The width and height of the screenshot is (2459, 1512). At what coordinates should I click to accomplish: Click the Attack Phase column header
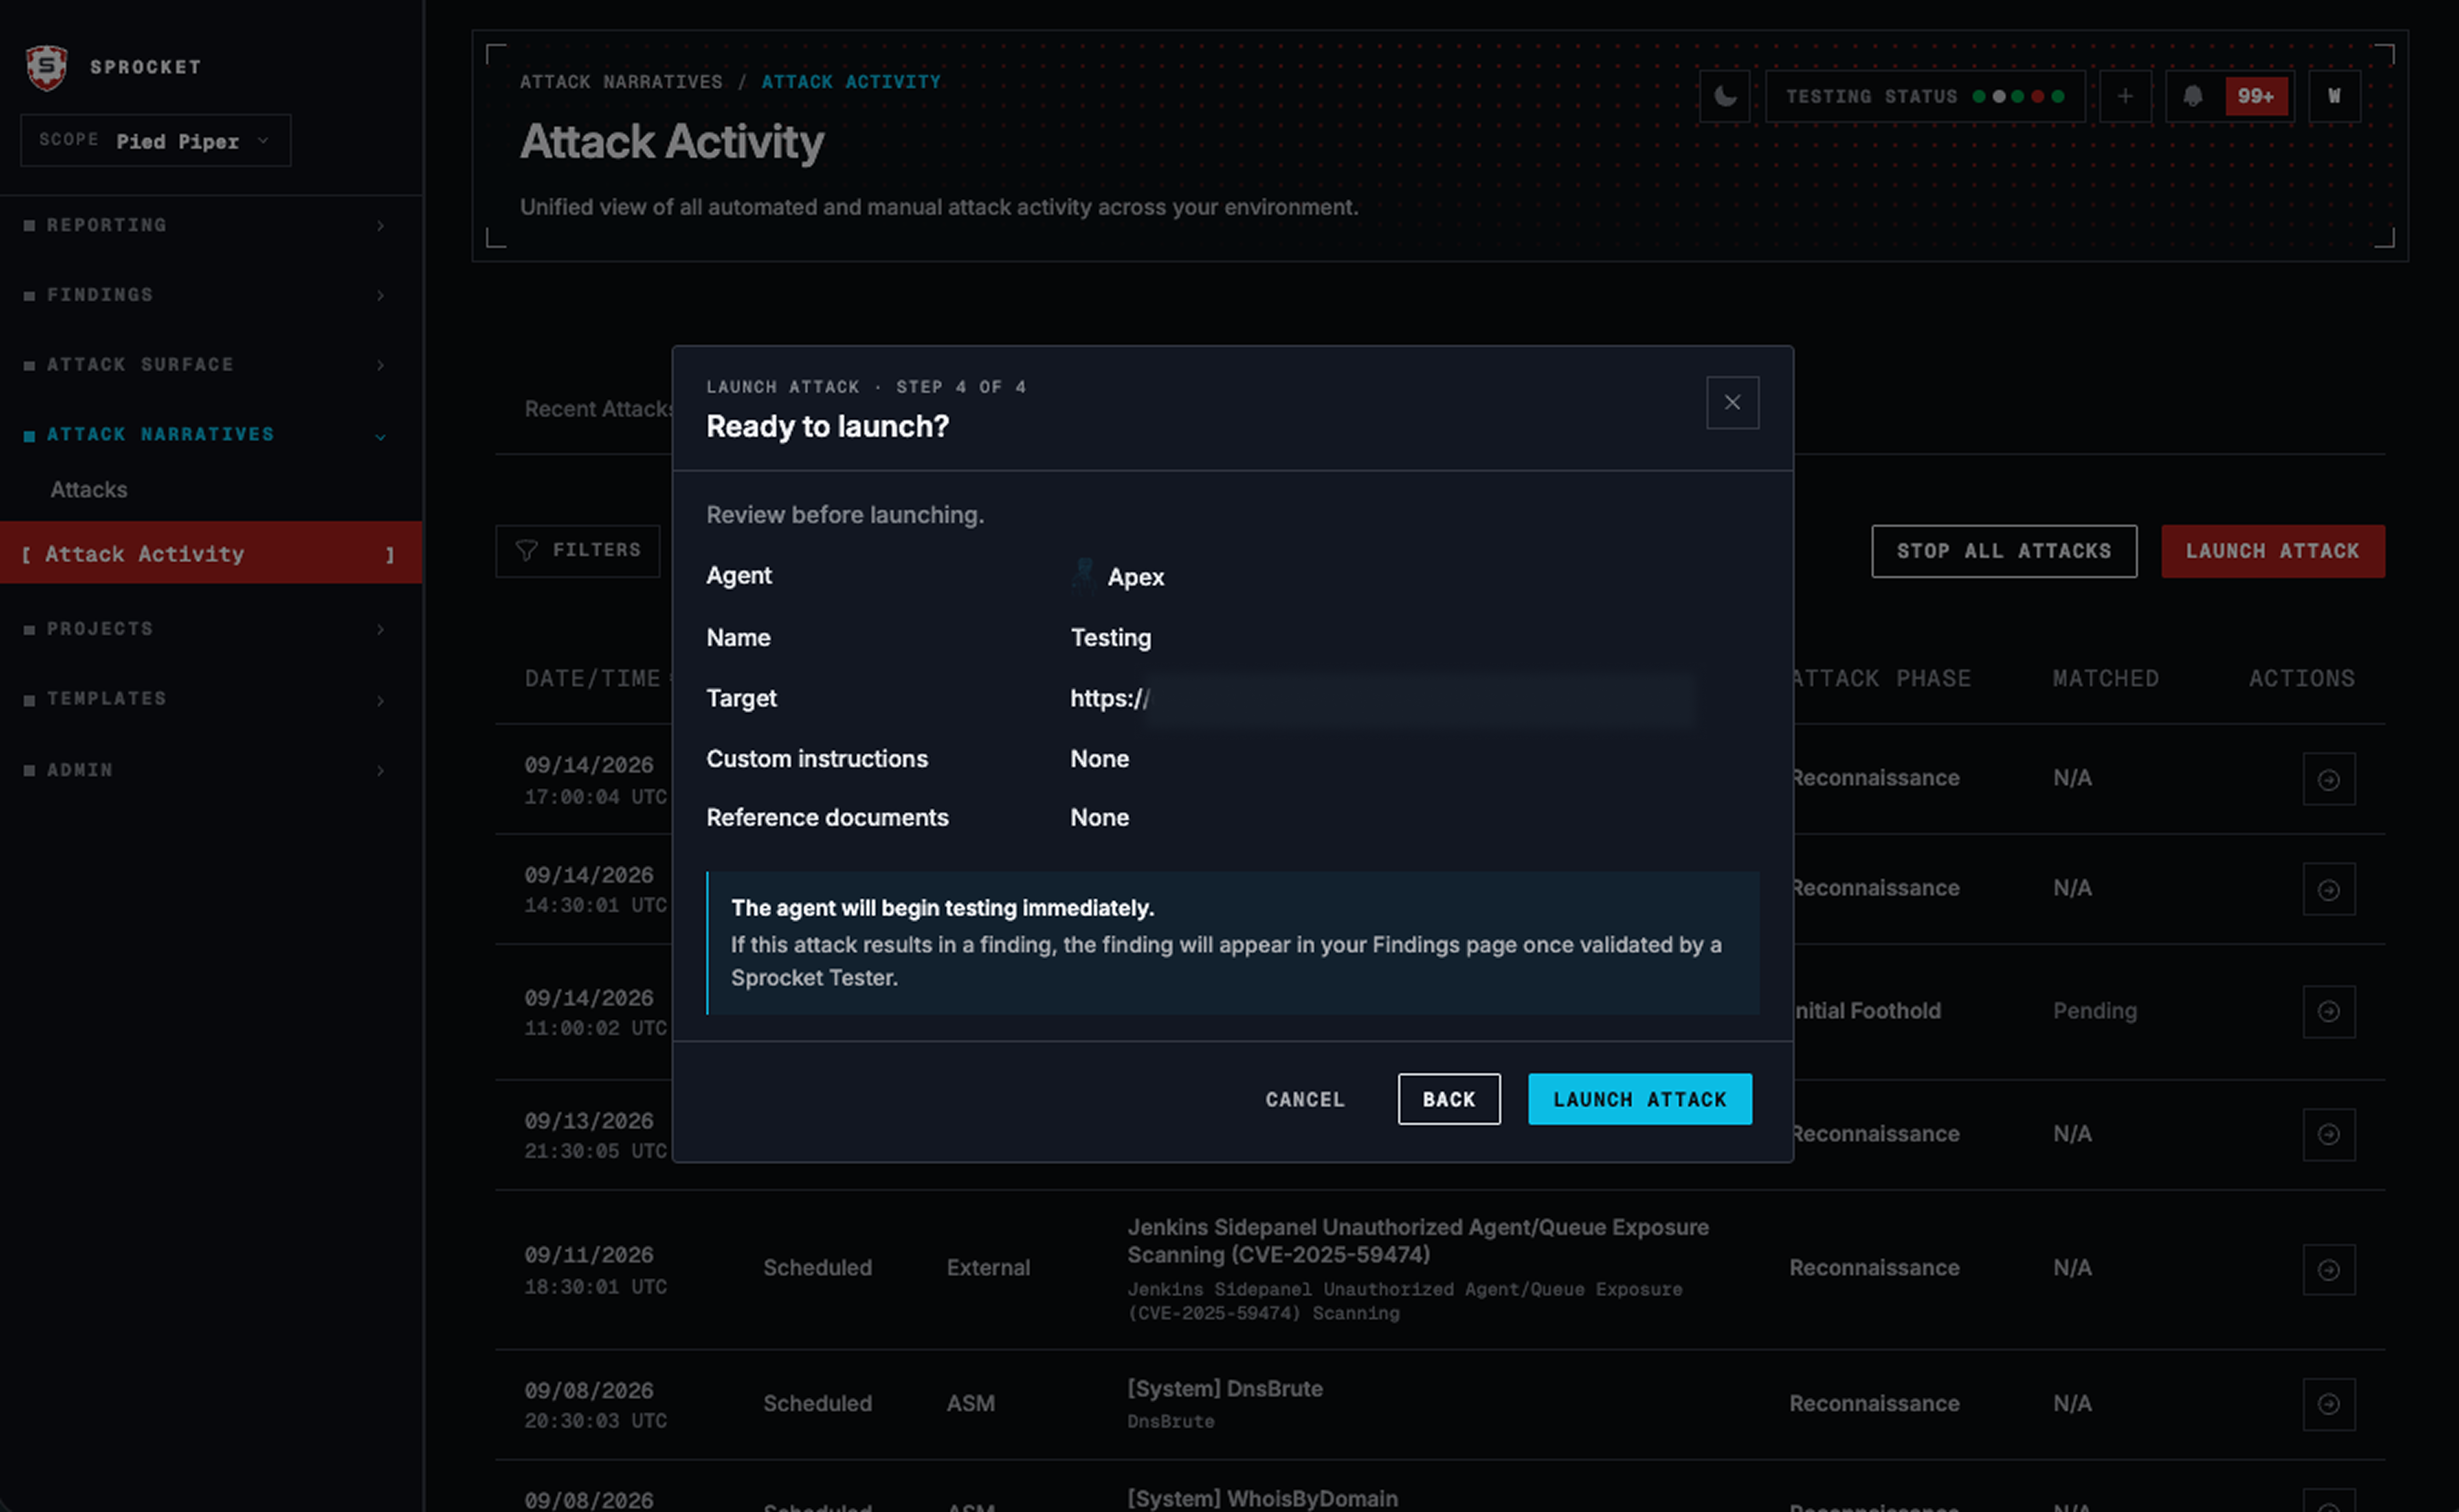(x=1880, y=678)
